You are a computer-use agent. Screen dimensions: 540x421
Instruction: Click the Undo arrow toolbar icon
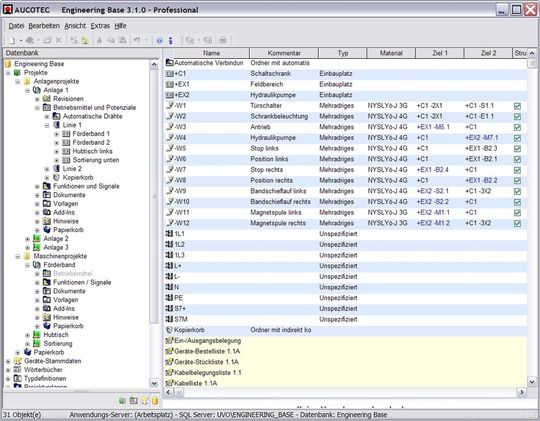coord(137,40)
